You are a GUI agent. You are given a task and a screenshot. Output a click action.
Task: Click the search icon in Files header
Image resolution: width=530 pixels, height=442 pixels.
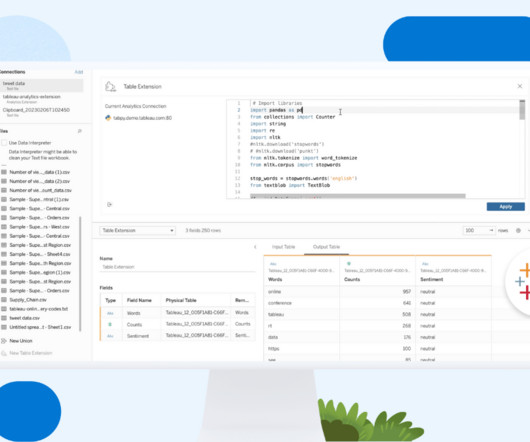coord(80,131)
